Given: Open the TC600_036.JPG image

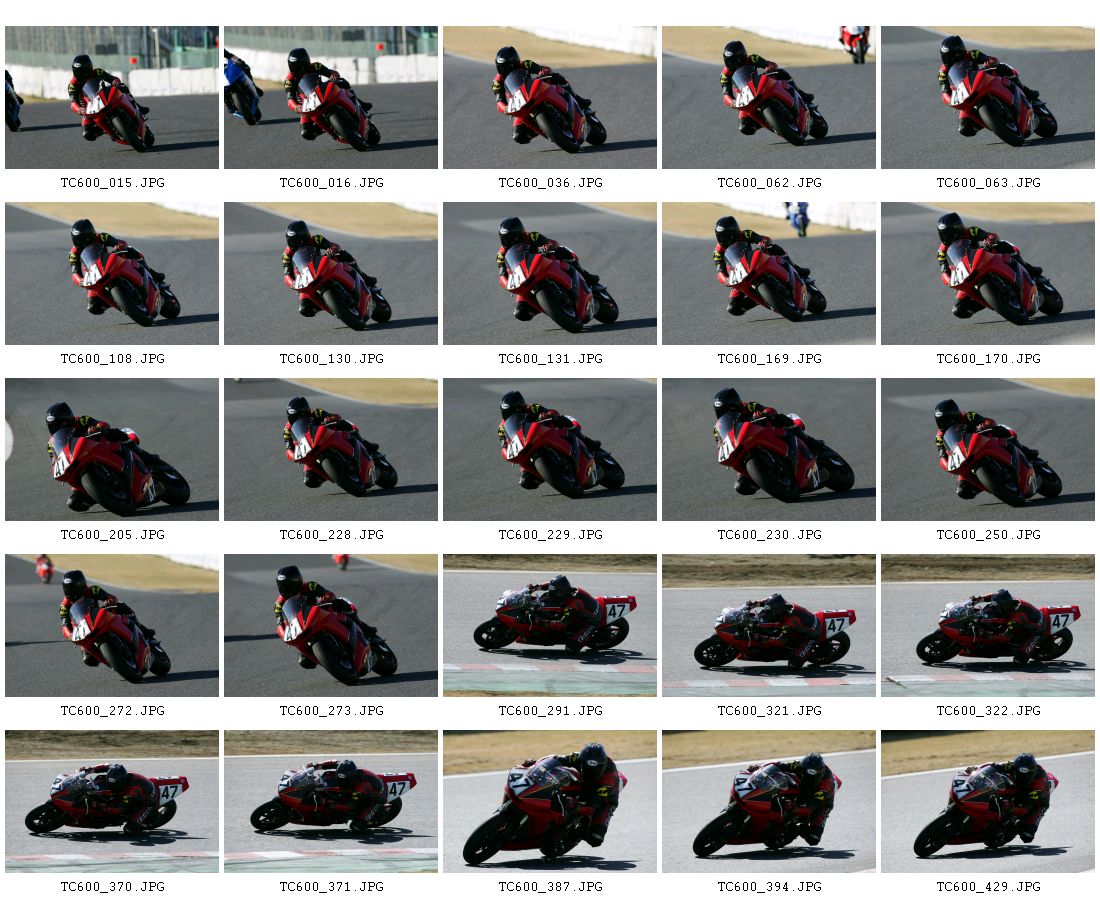Looking at the screenshot, I should coord(549,98).
